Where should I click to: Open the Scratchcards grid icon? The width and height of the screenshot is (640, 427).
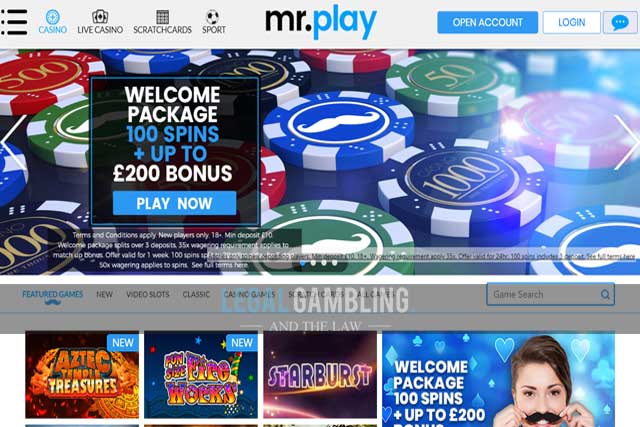162,17
